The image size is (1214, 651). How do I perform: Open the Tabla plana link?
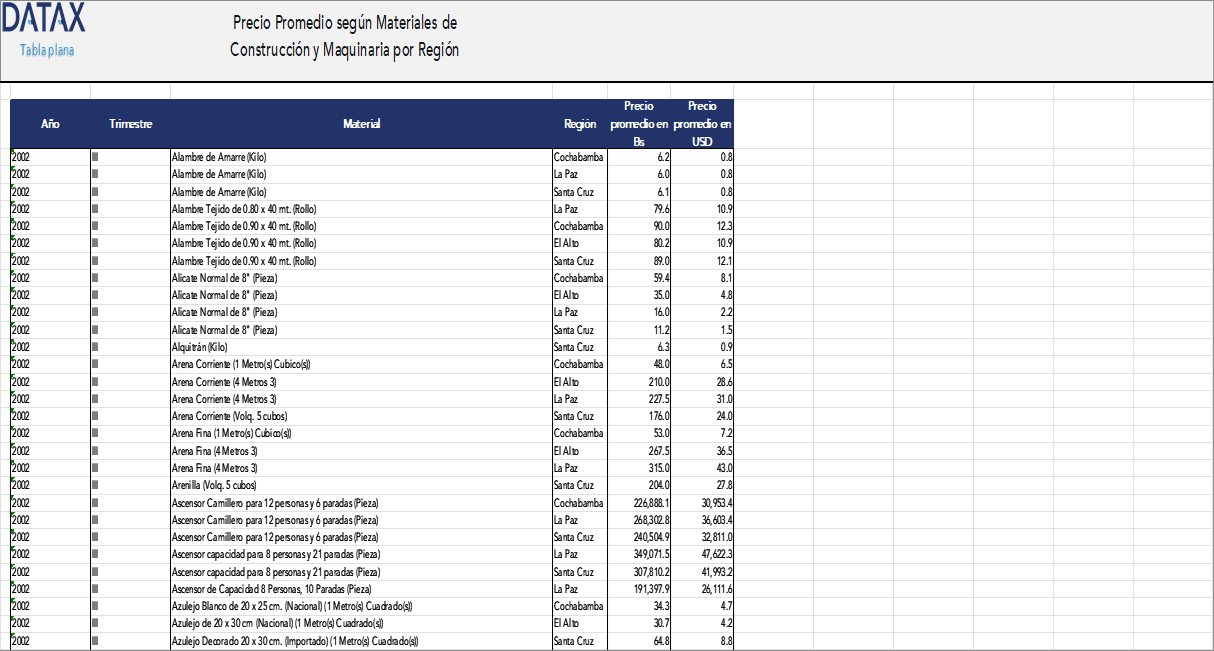pyautogui.click(x=47, y=50)
